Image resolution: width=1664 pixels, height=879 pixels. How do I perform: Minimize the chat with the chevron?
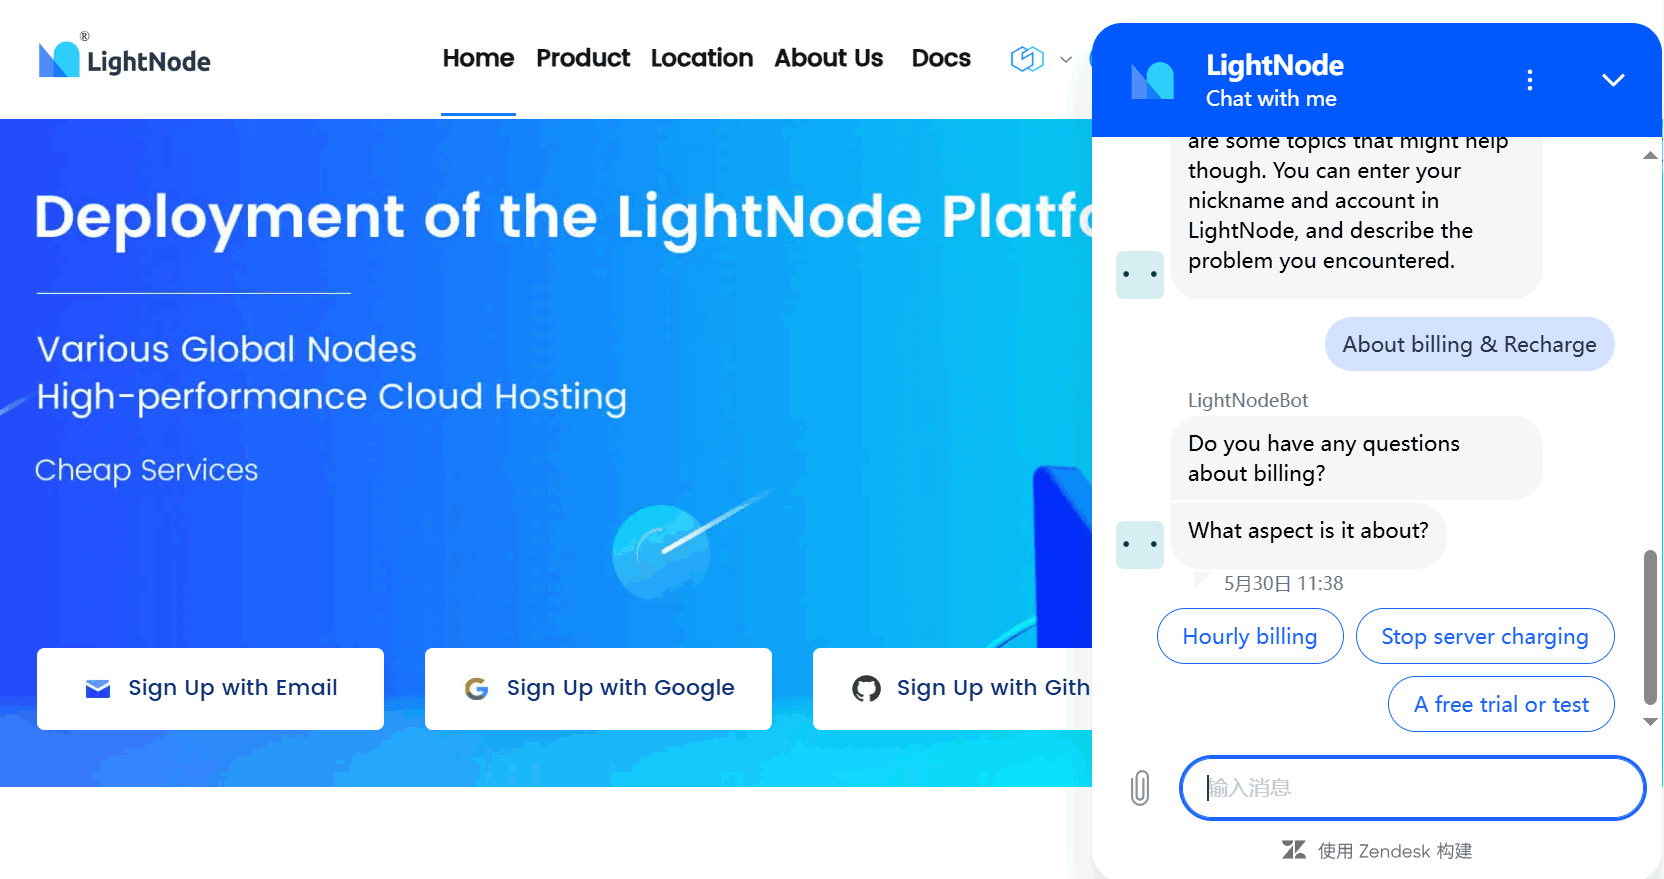point(1613,80)
